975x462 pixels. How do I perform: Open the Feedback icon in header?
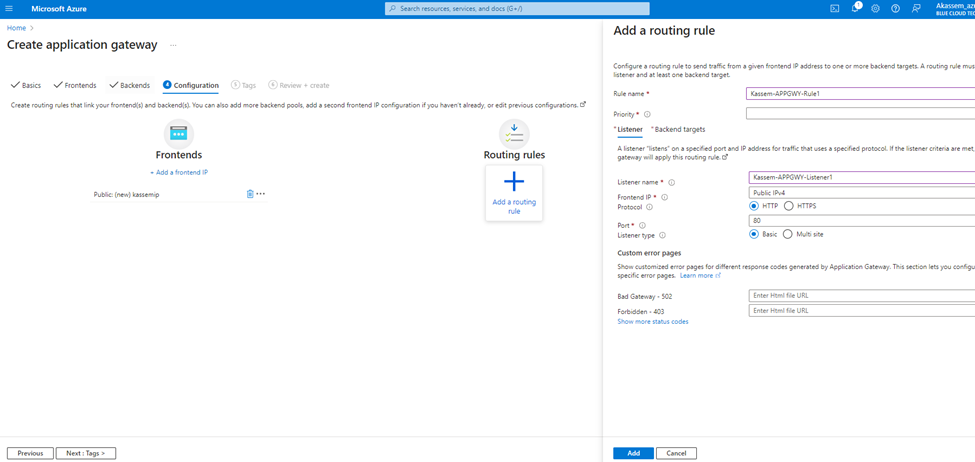(915, 9)
